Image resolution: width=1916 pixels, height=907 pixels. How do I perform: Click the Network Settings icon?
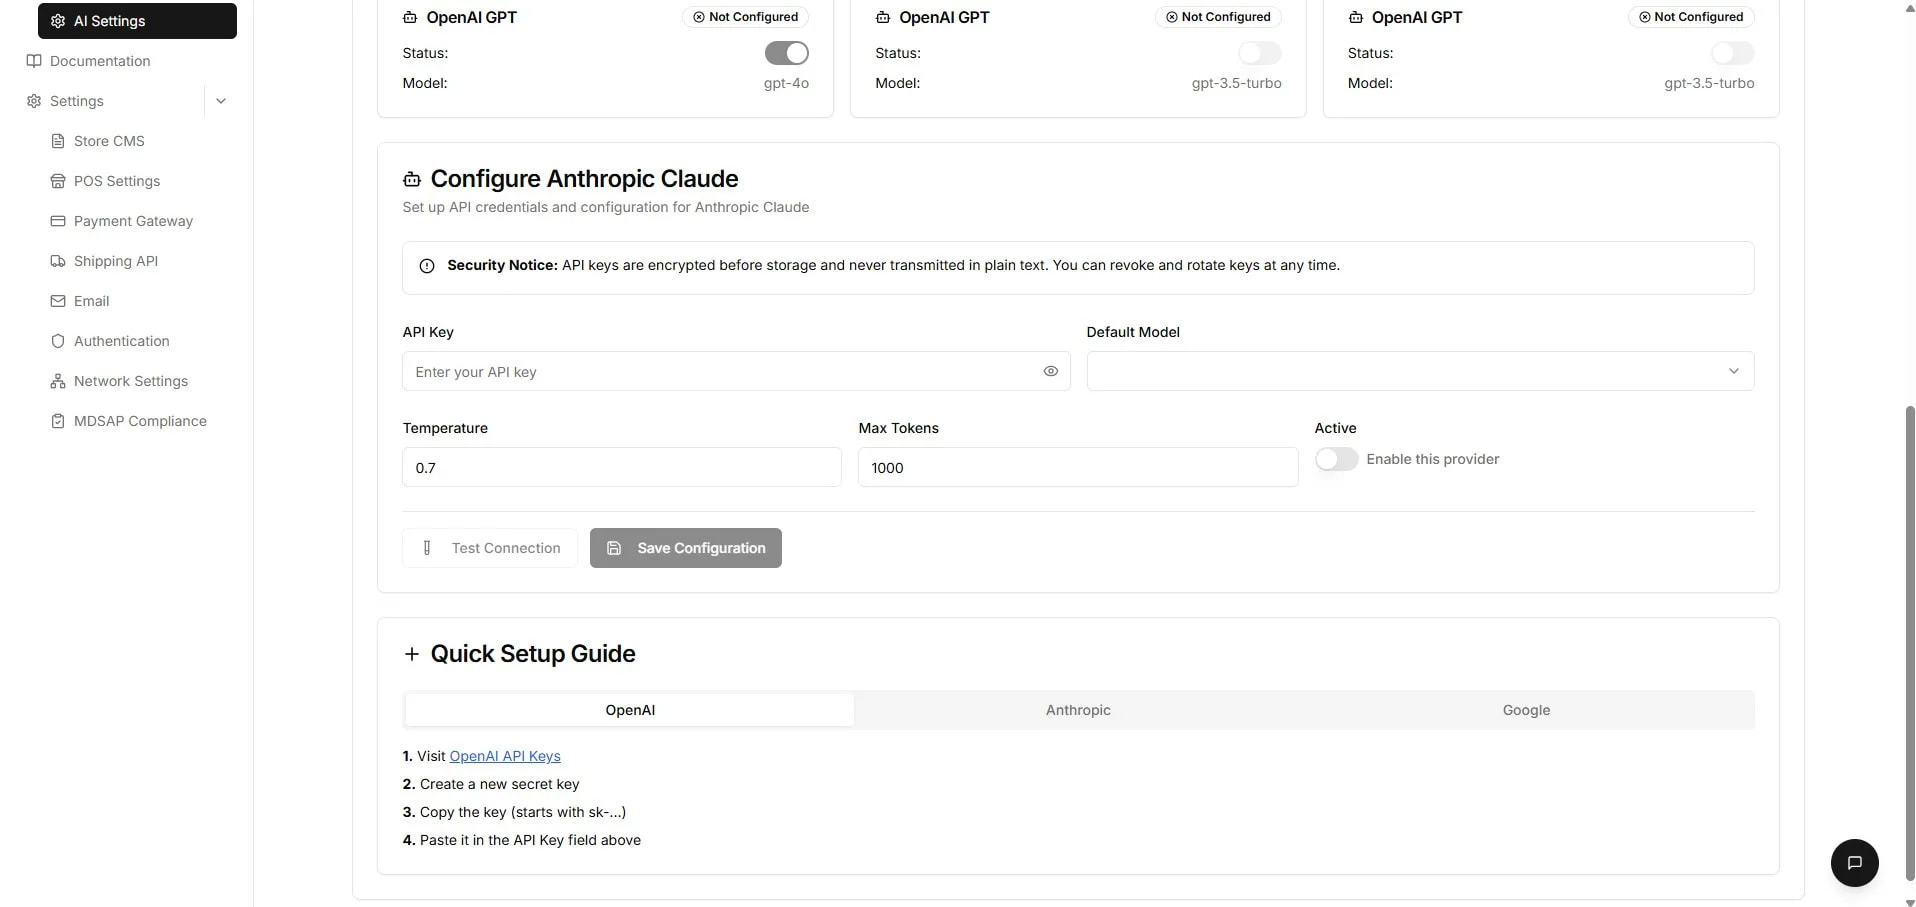(58, 381)
